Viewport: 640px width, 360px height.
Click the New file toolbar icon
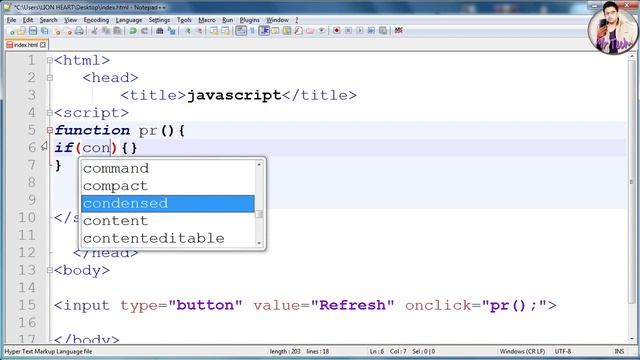point(11,31)
